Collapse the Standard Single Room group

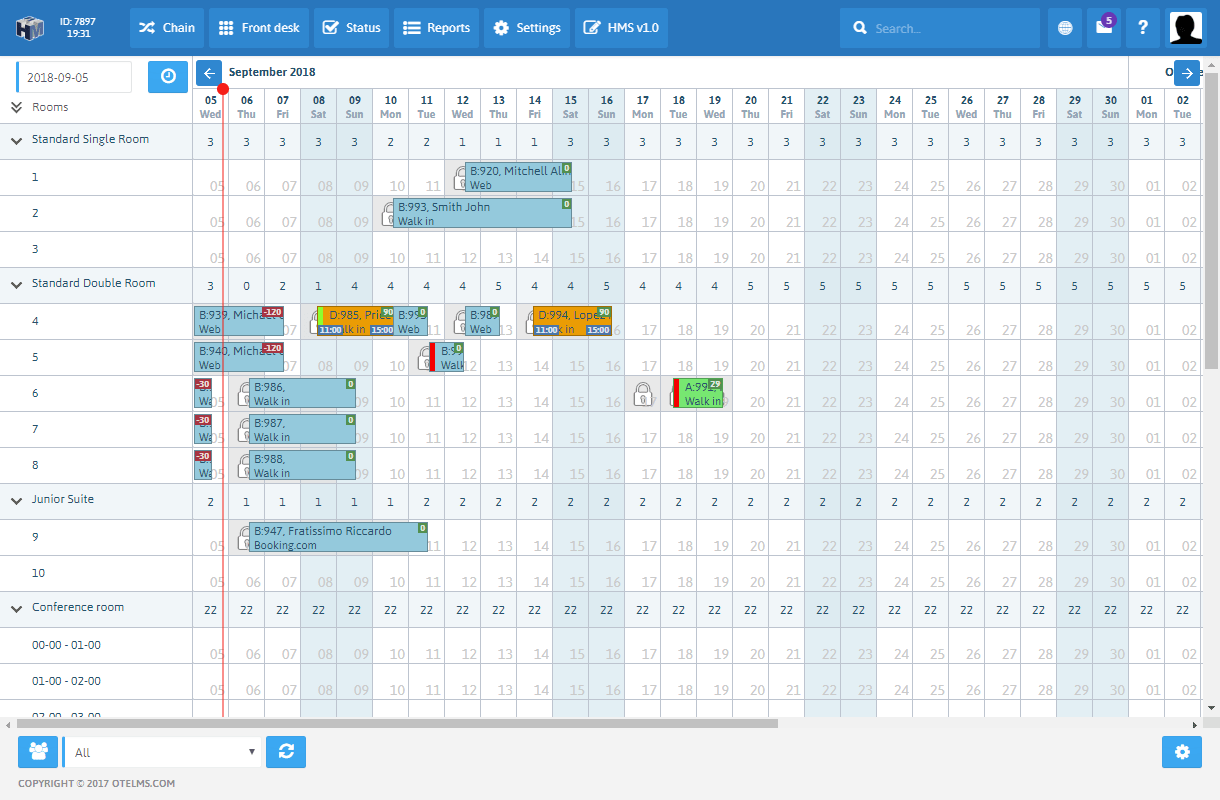point(16,141)
